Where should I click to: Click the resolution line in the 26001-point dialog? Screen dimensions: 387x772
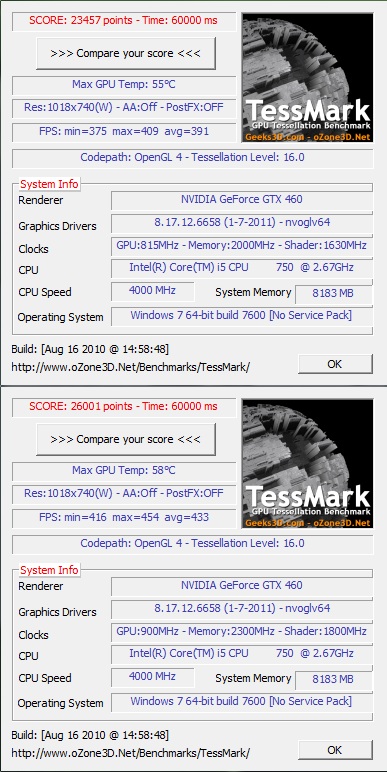pos(124,494)
